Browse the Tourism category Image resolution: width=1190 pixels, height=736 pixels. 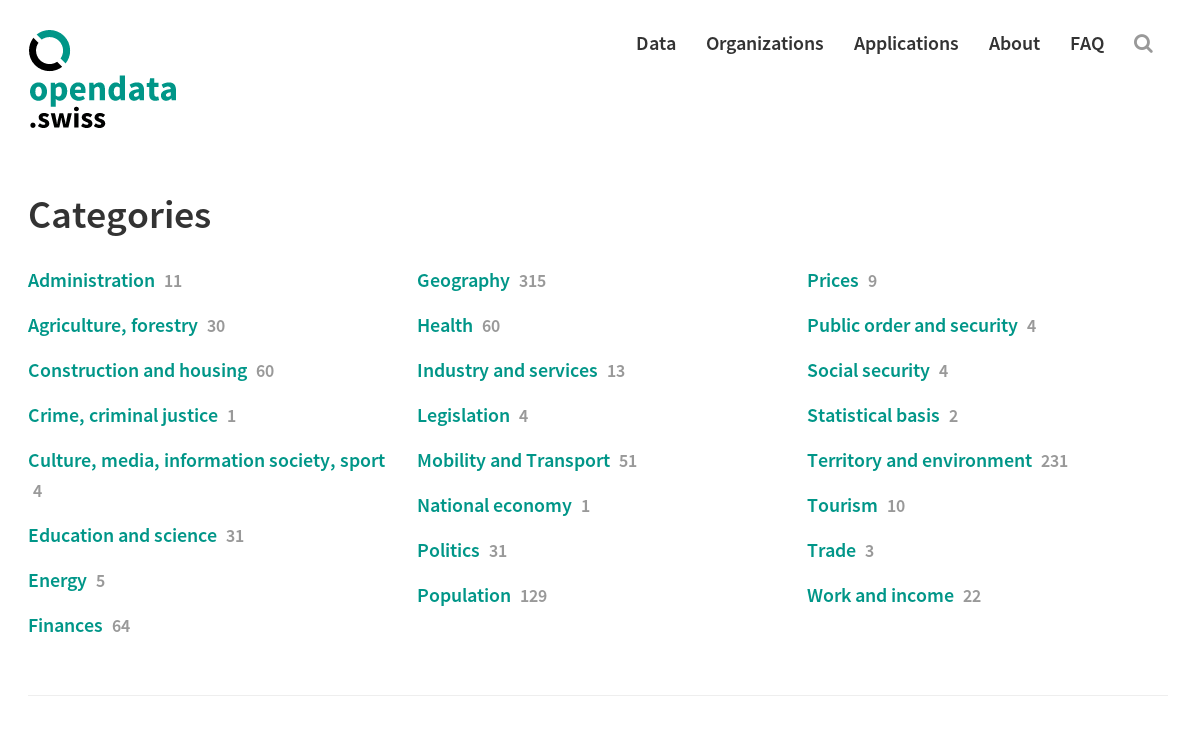pos(842,506)
